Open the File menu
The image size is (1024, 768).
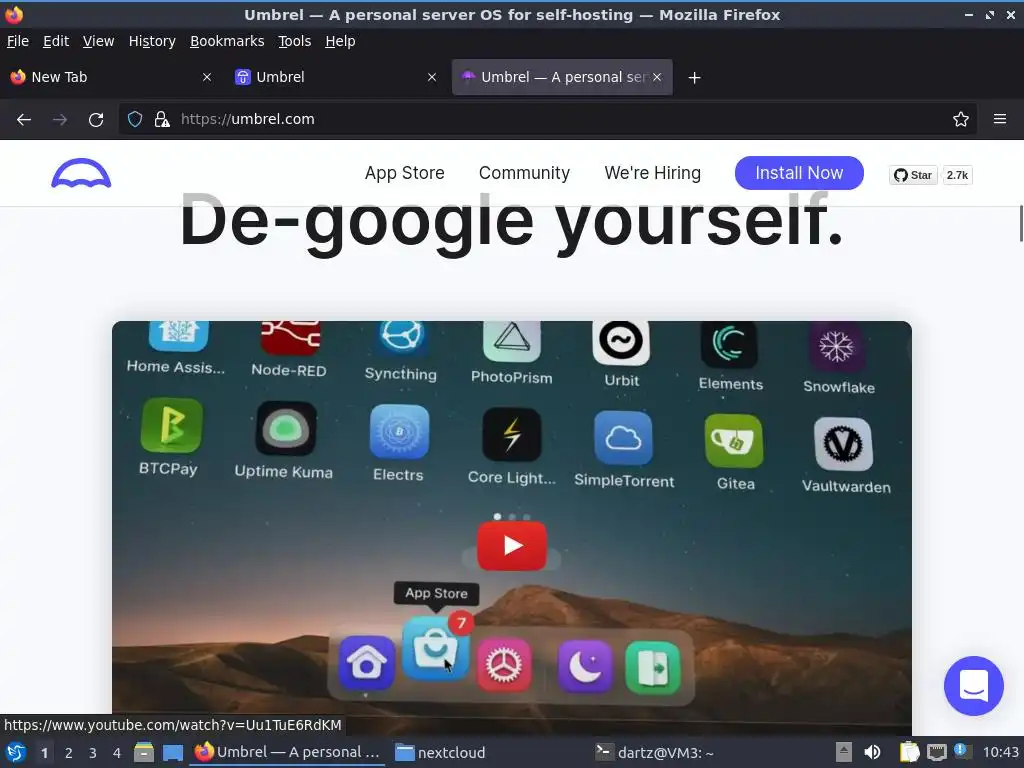pos(18,41)
